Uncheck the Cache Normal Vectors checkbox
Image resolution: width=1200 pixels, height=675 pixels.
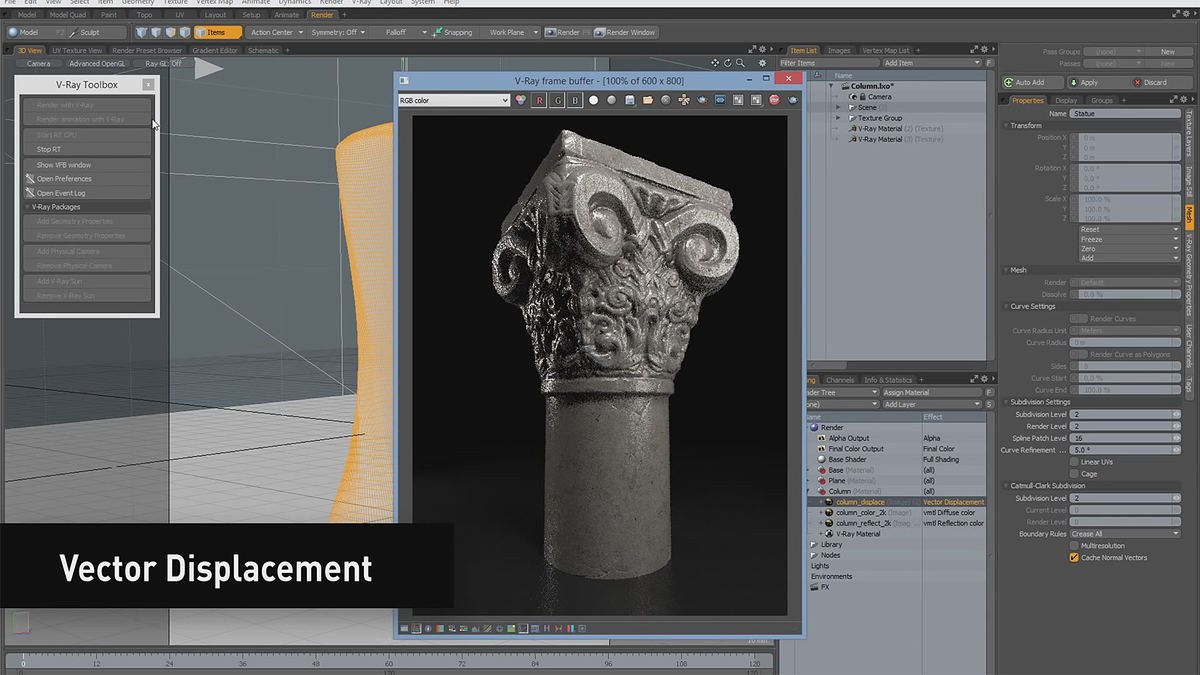coord(1076,557)
